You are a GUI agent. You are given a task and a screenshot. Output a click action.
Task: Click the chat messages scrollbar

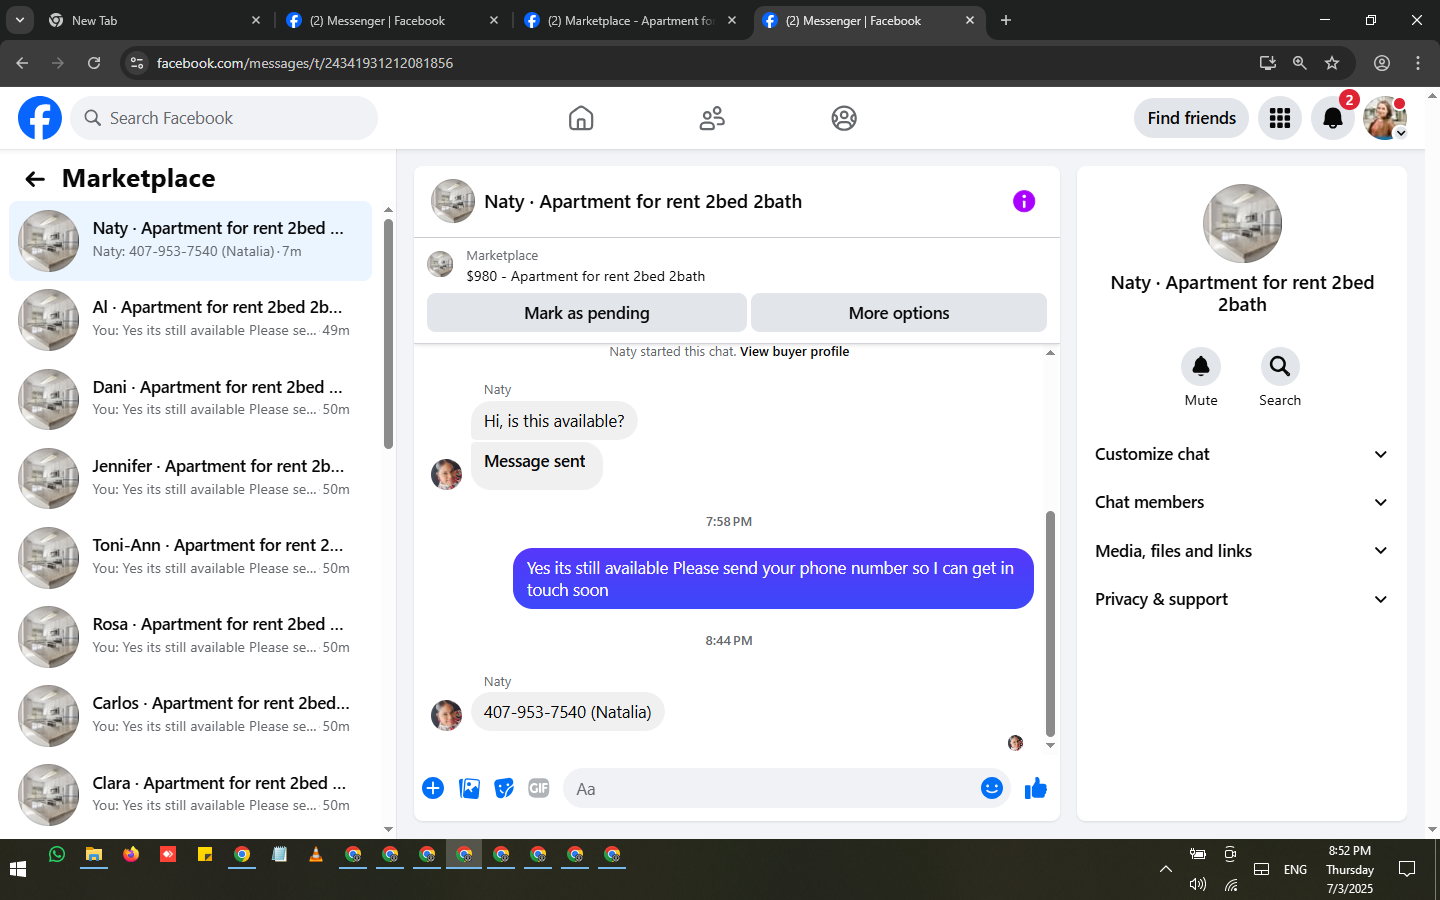pyautogui.click(x=1050, y=623)
